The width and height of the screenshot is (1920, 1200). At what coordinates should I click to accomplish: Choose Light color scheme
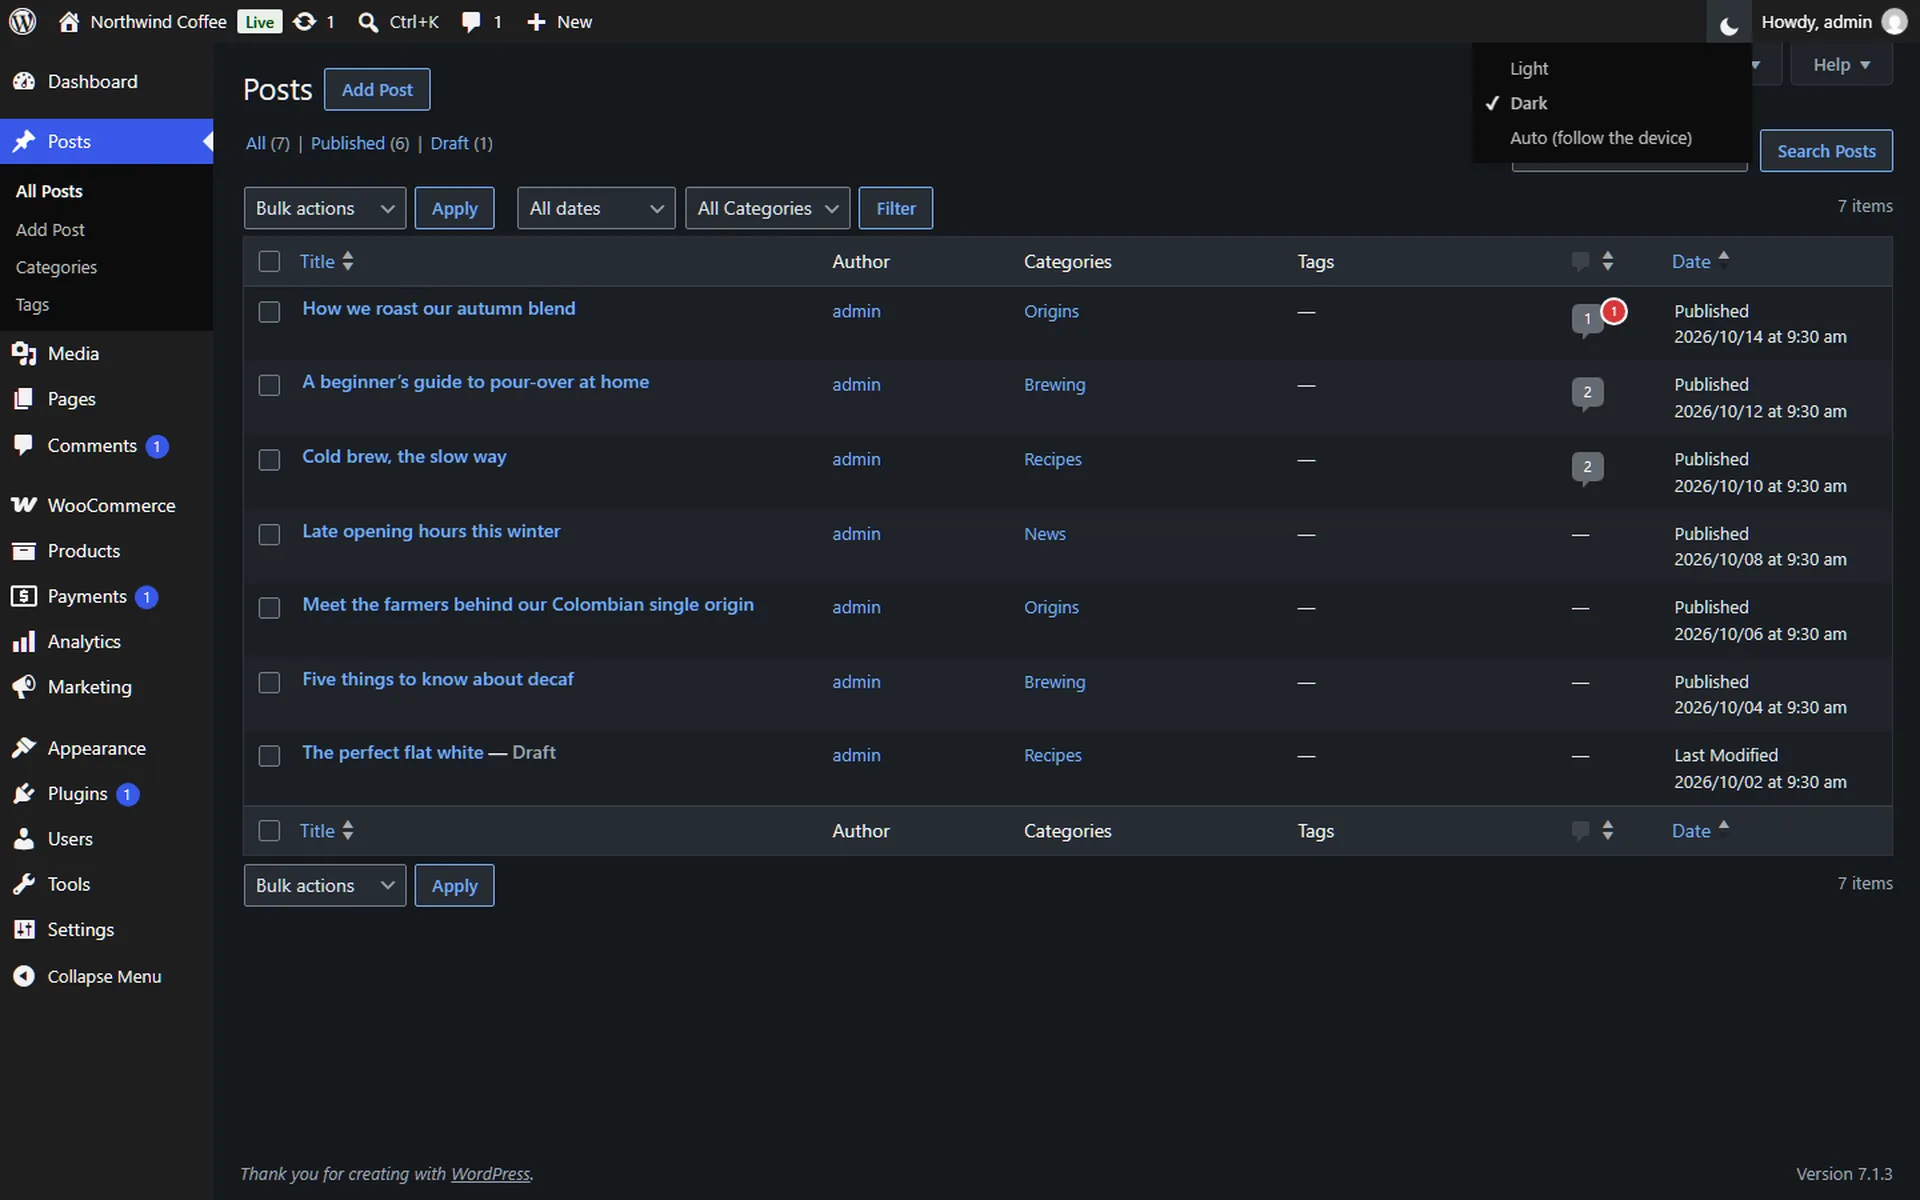[x=1529, y=68]
